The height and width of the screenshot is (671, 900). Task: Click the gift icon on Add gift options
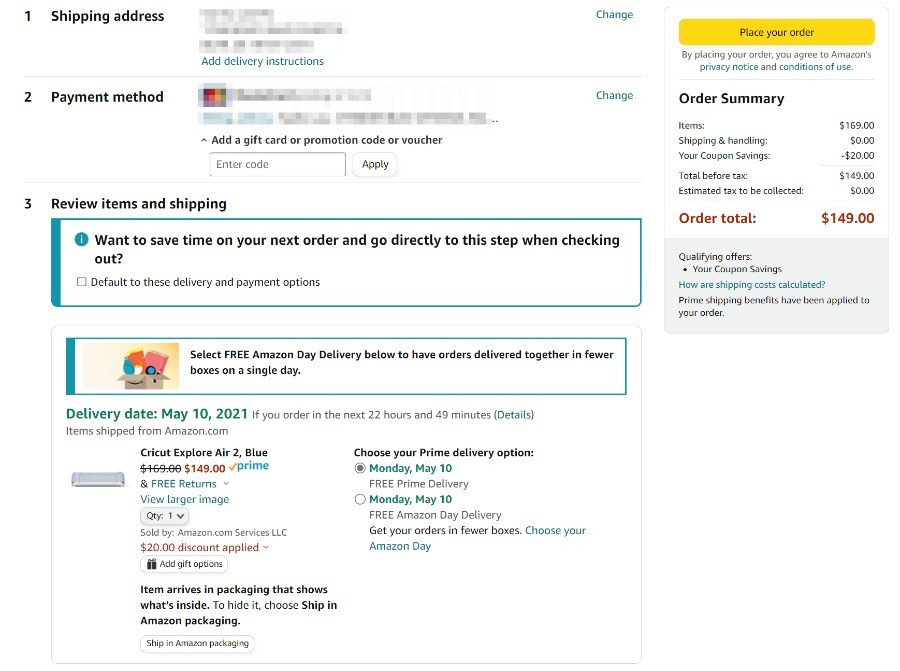tap(152, 564)
